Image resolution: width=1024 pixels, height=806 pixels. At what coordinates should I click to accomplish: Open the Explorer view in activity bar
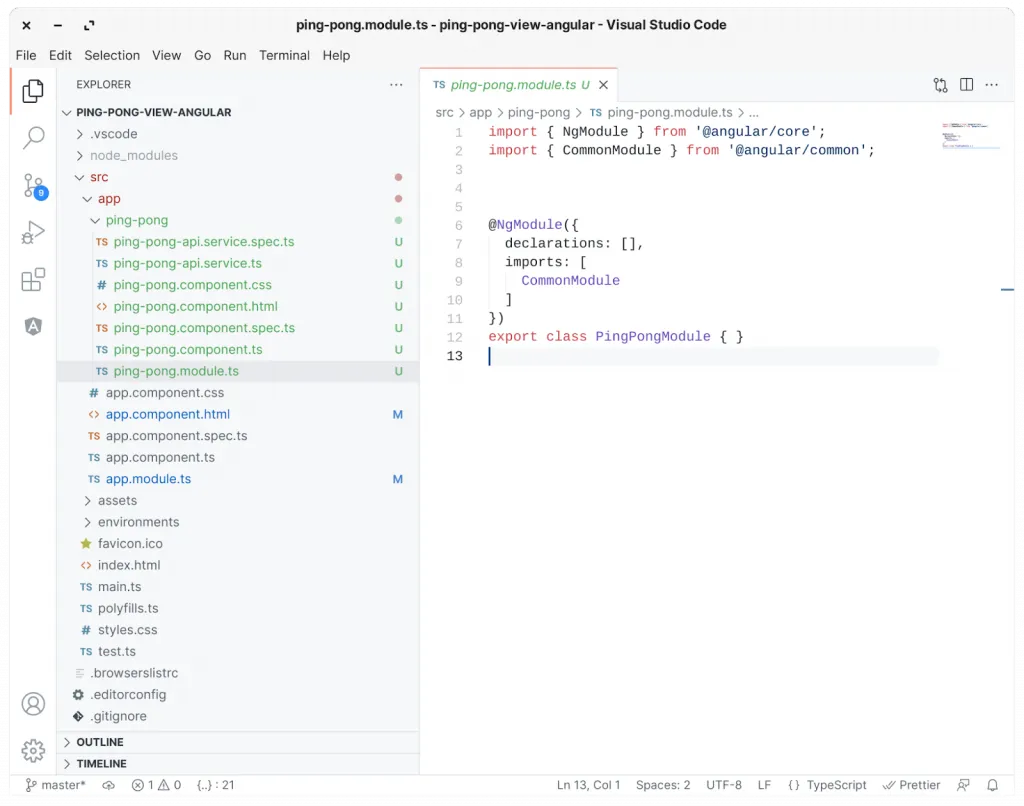[33, 91]
